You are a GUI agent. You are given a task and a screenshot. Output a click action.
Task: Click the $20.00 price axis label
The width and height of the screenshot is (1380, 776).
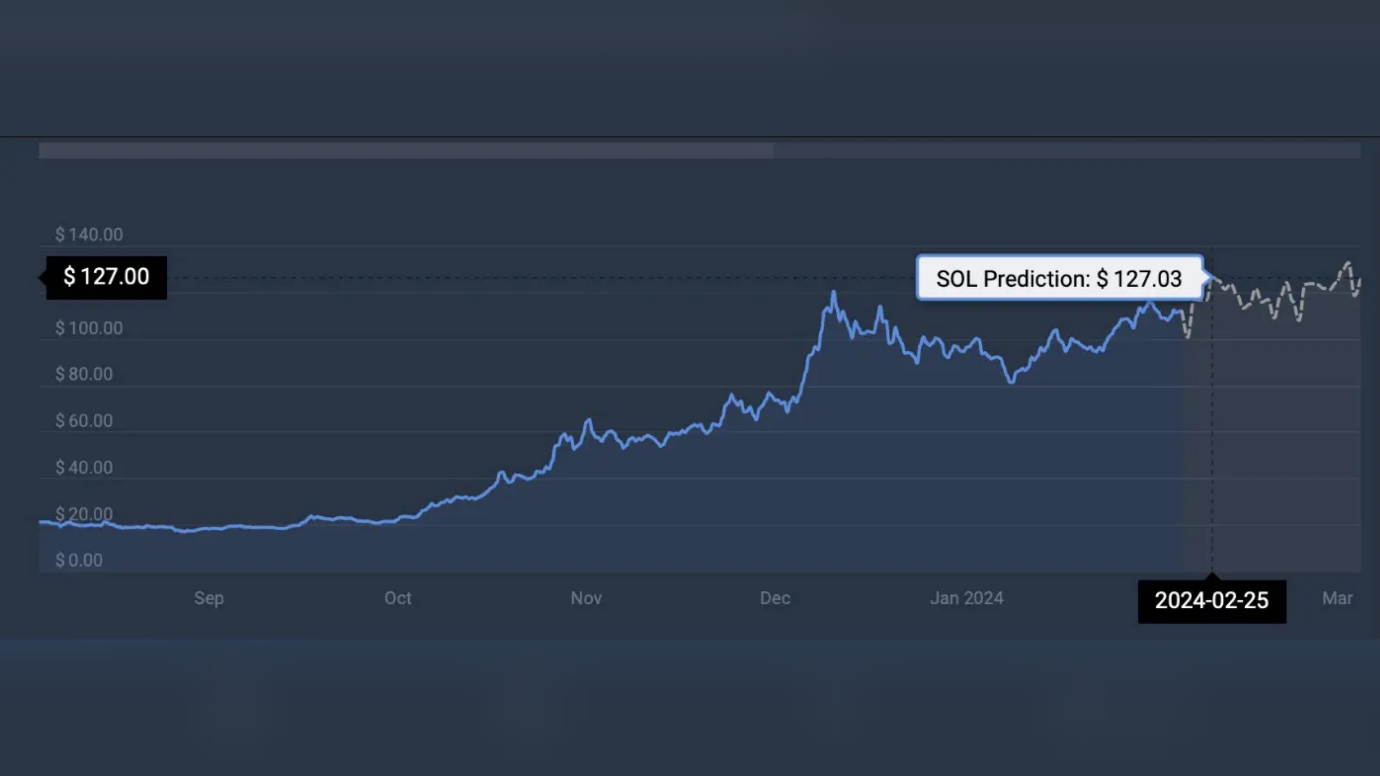point(84,514)
